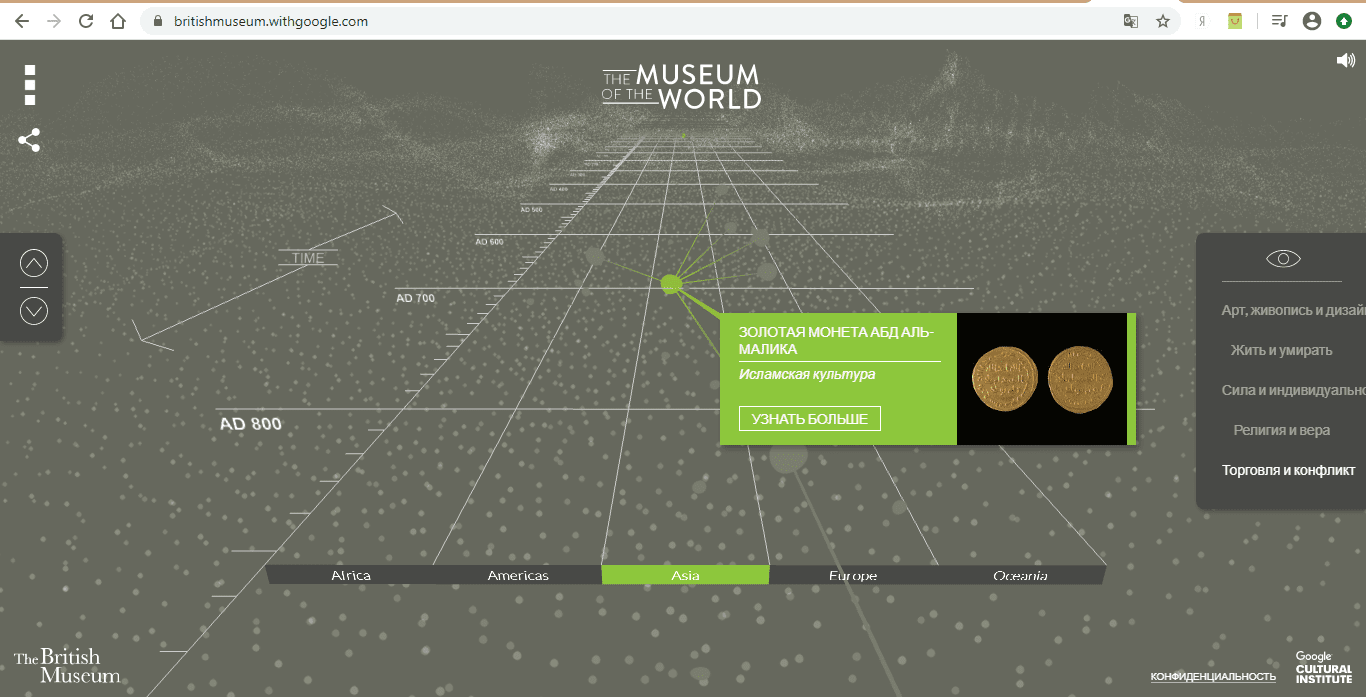Click the УЗНАТЬ БОЛЬШЕ button
This screenshot has height=697, width=1366.
point(809,418)
